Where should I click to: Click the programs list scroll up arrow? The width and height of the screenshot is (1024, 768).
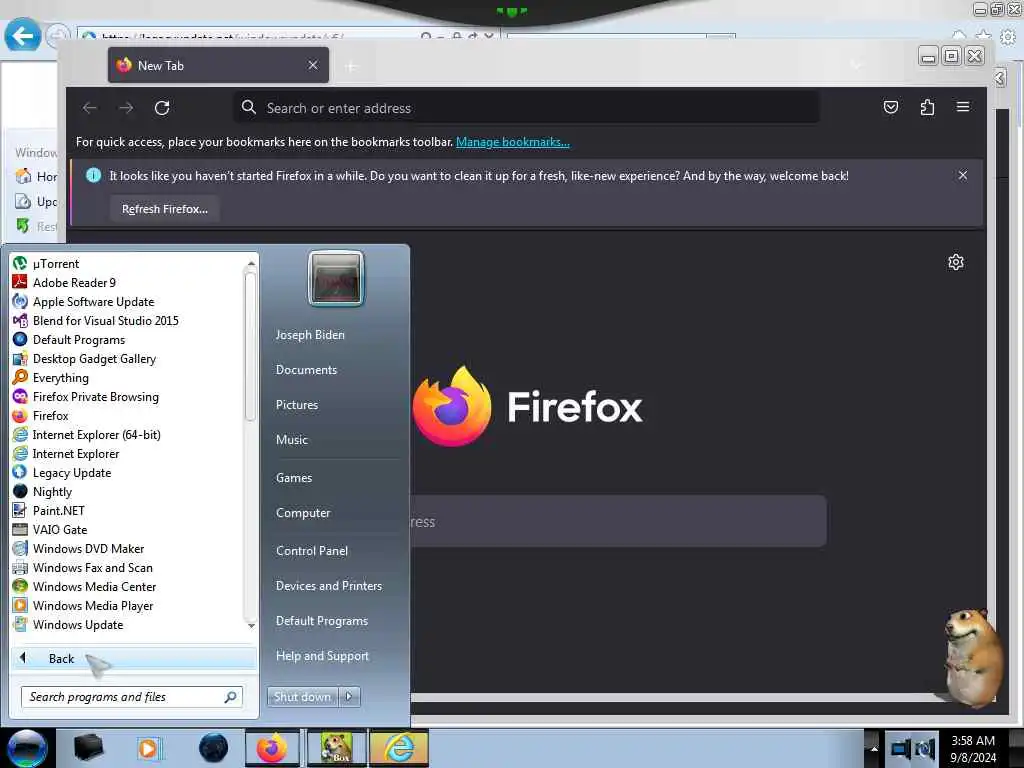tap(251, 264)
